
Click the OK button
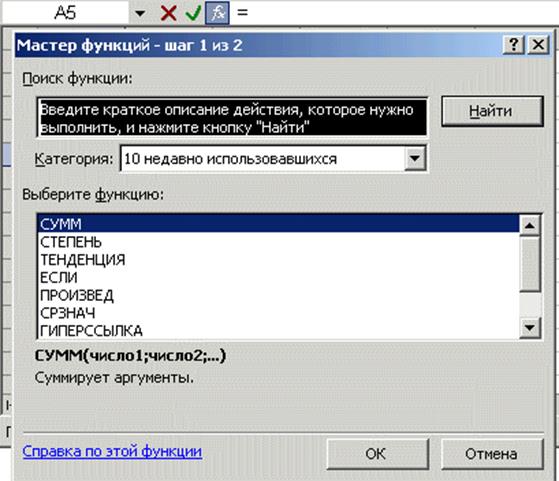[377, 454]
